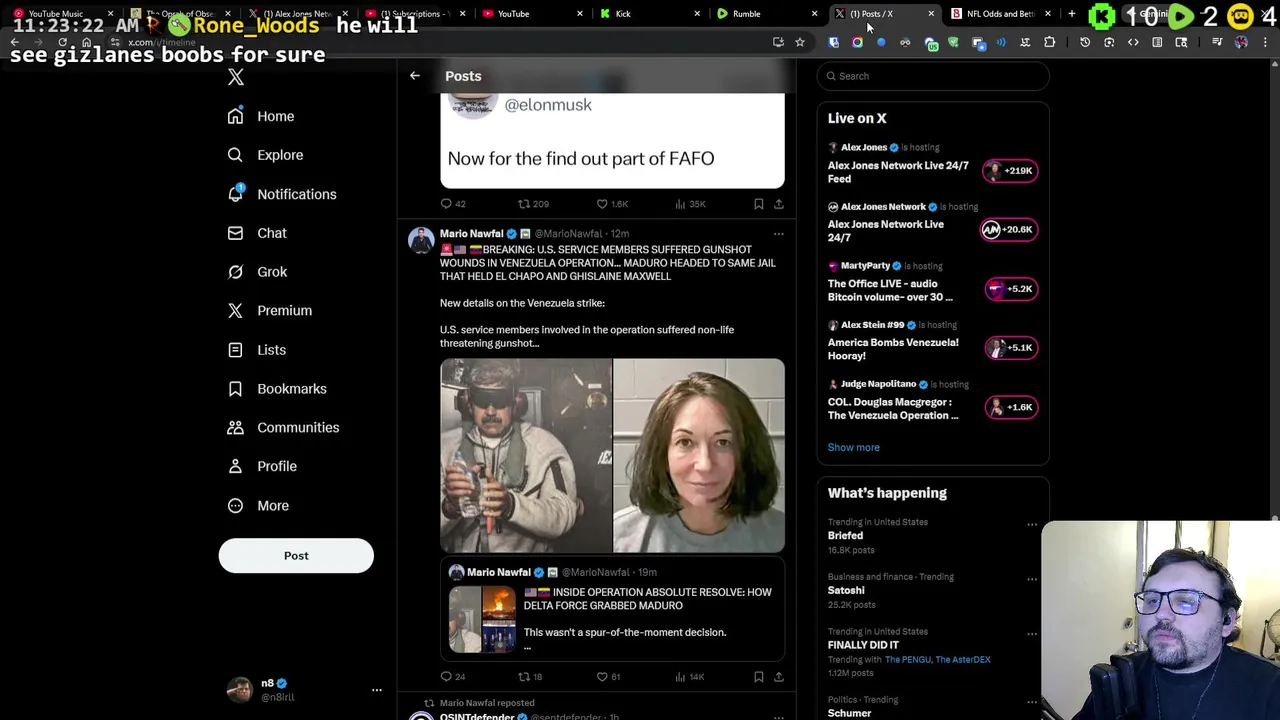
Task: Bookmark this page with the star icon
Action: [x=800, y=42]
